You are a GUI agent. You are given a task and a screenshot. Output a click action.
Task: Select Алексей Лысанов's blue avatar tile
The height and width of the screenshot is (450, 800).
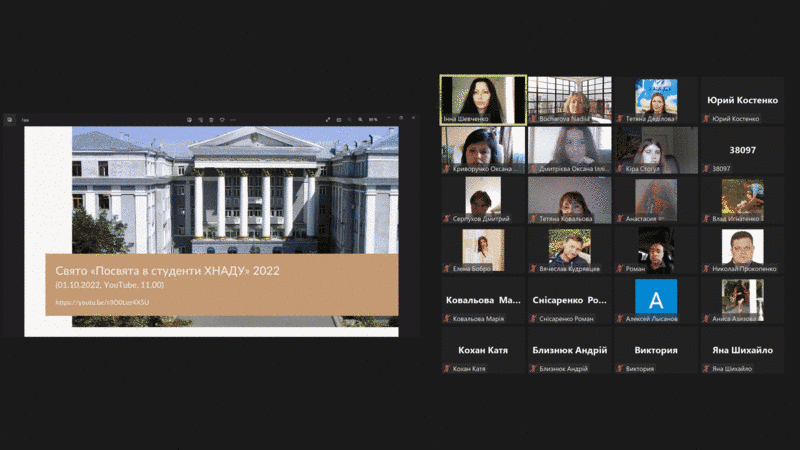(x=656, y=299)
